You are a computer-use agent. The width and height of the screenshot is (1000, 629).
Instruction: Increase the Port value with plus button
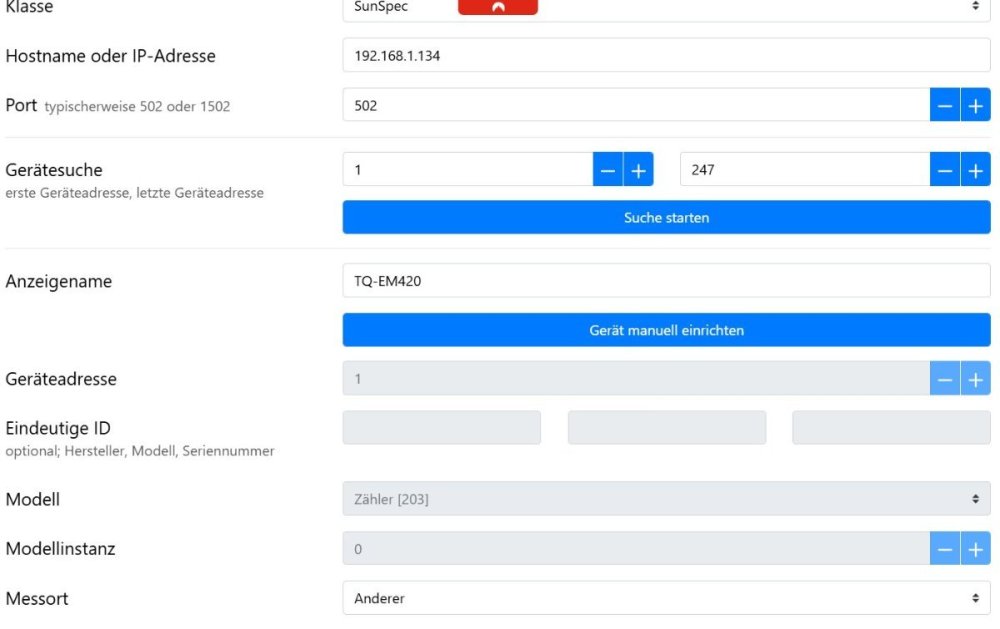(x=975, y=105)
